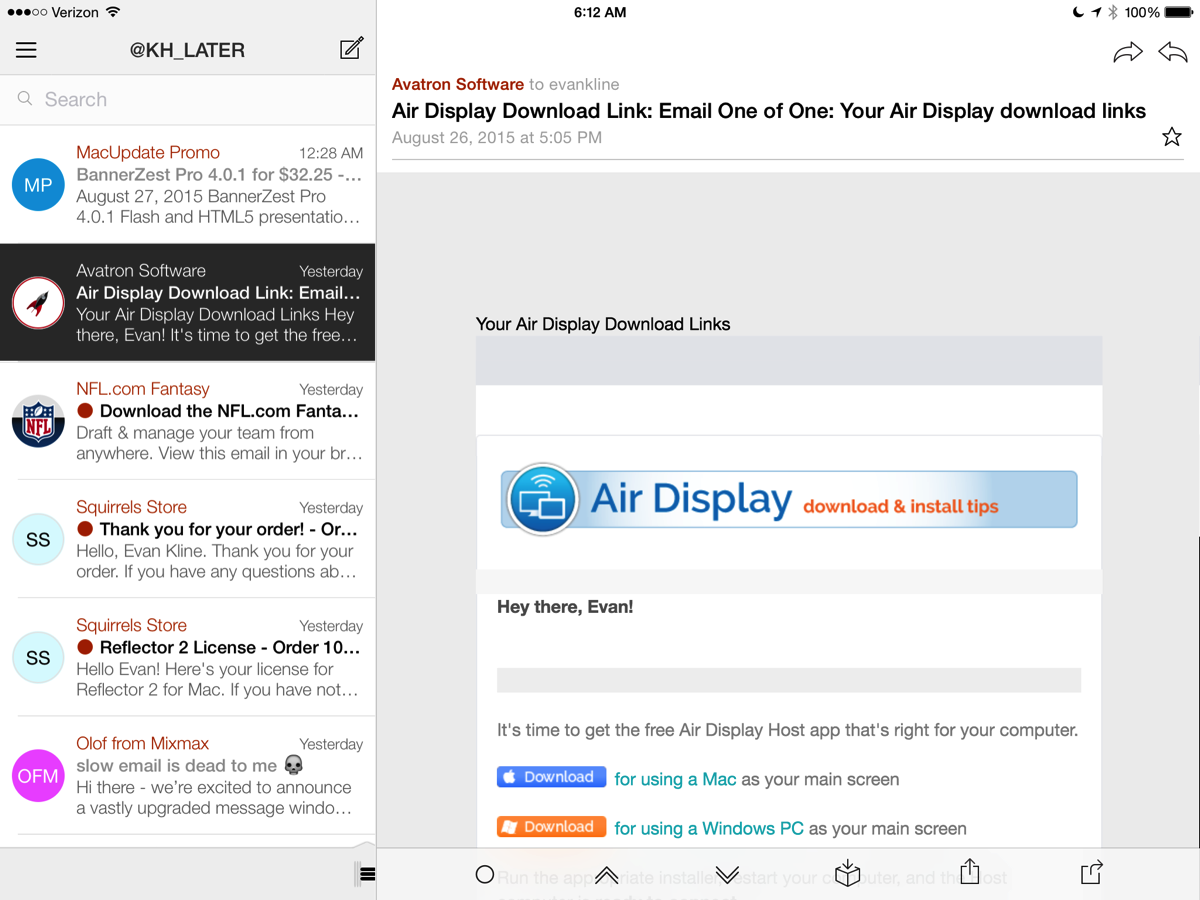The image size is (1200, 900).
Task: Click the up double-chevron for previous email
Action: [606, 873]
